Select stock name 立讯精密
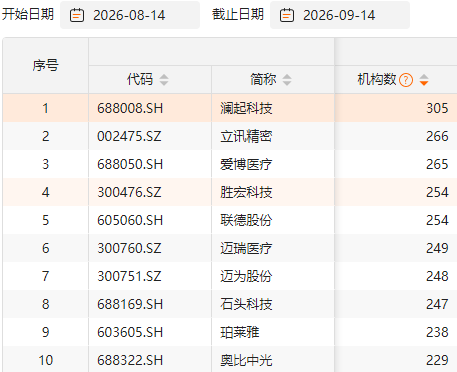The image size is (457, 372). pos(246,136)
